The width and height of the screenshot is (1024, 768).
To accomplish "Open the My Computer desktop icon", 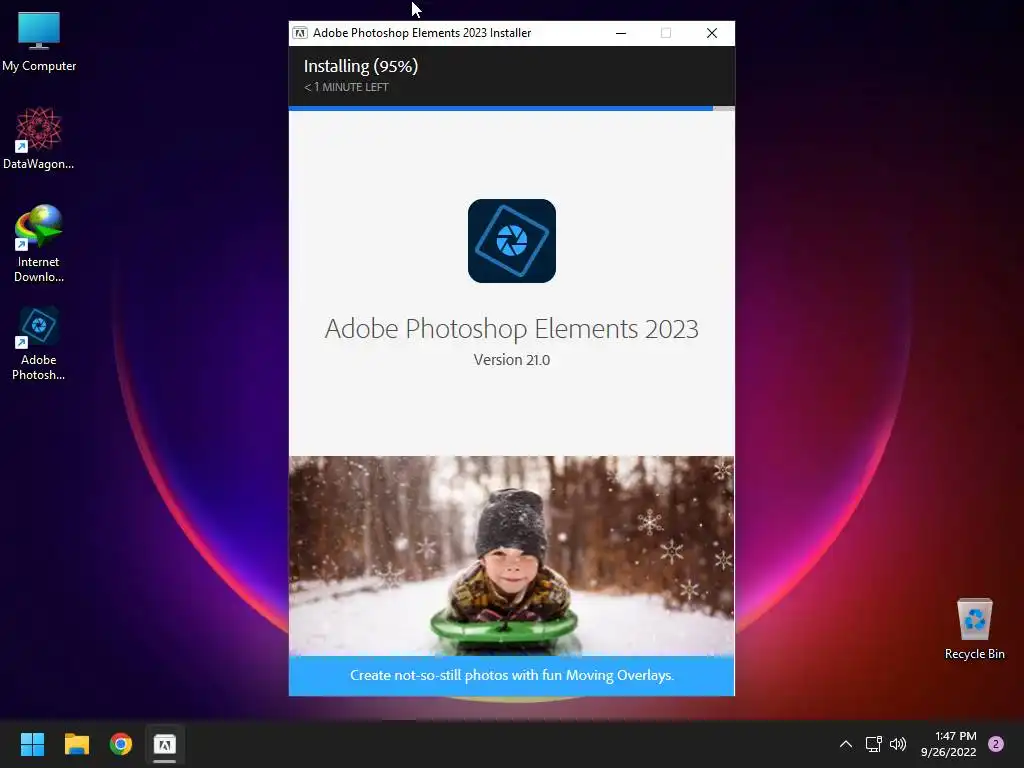I will [x=39, y=42].
